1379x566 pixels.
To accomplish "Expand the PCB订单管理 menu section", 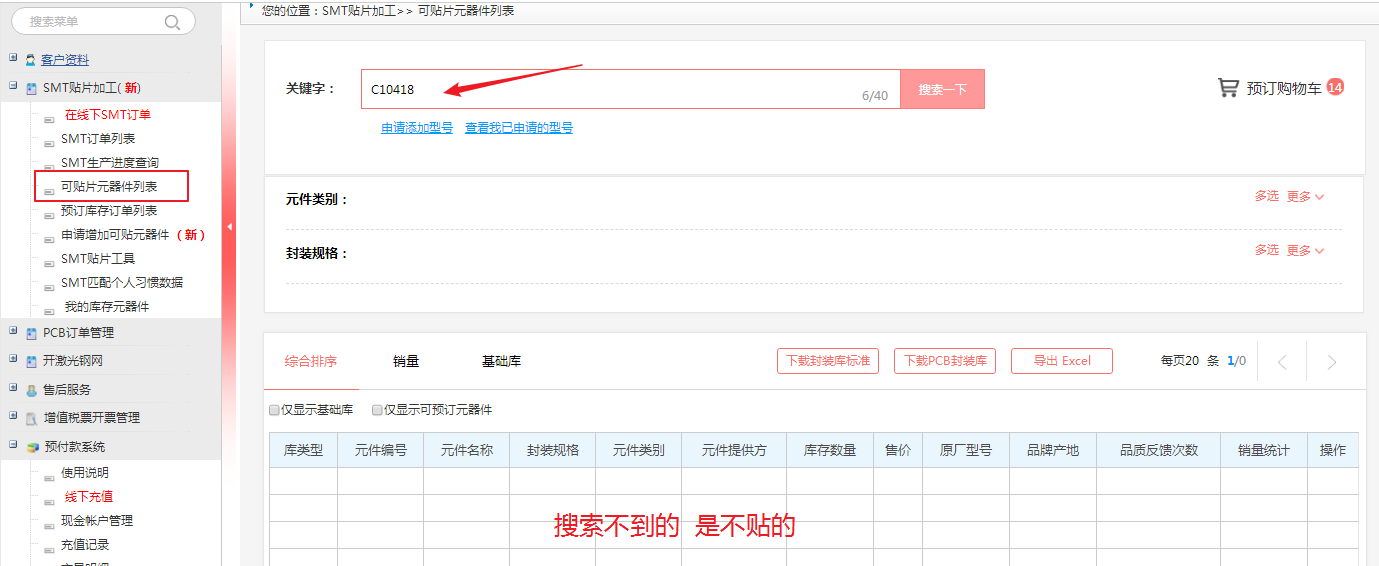I will tap(13, 332).
